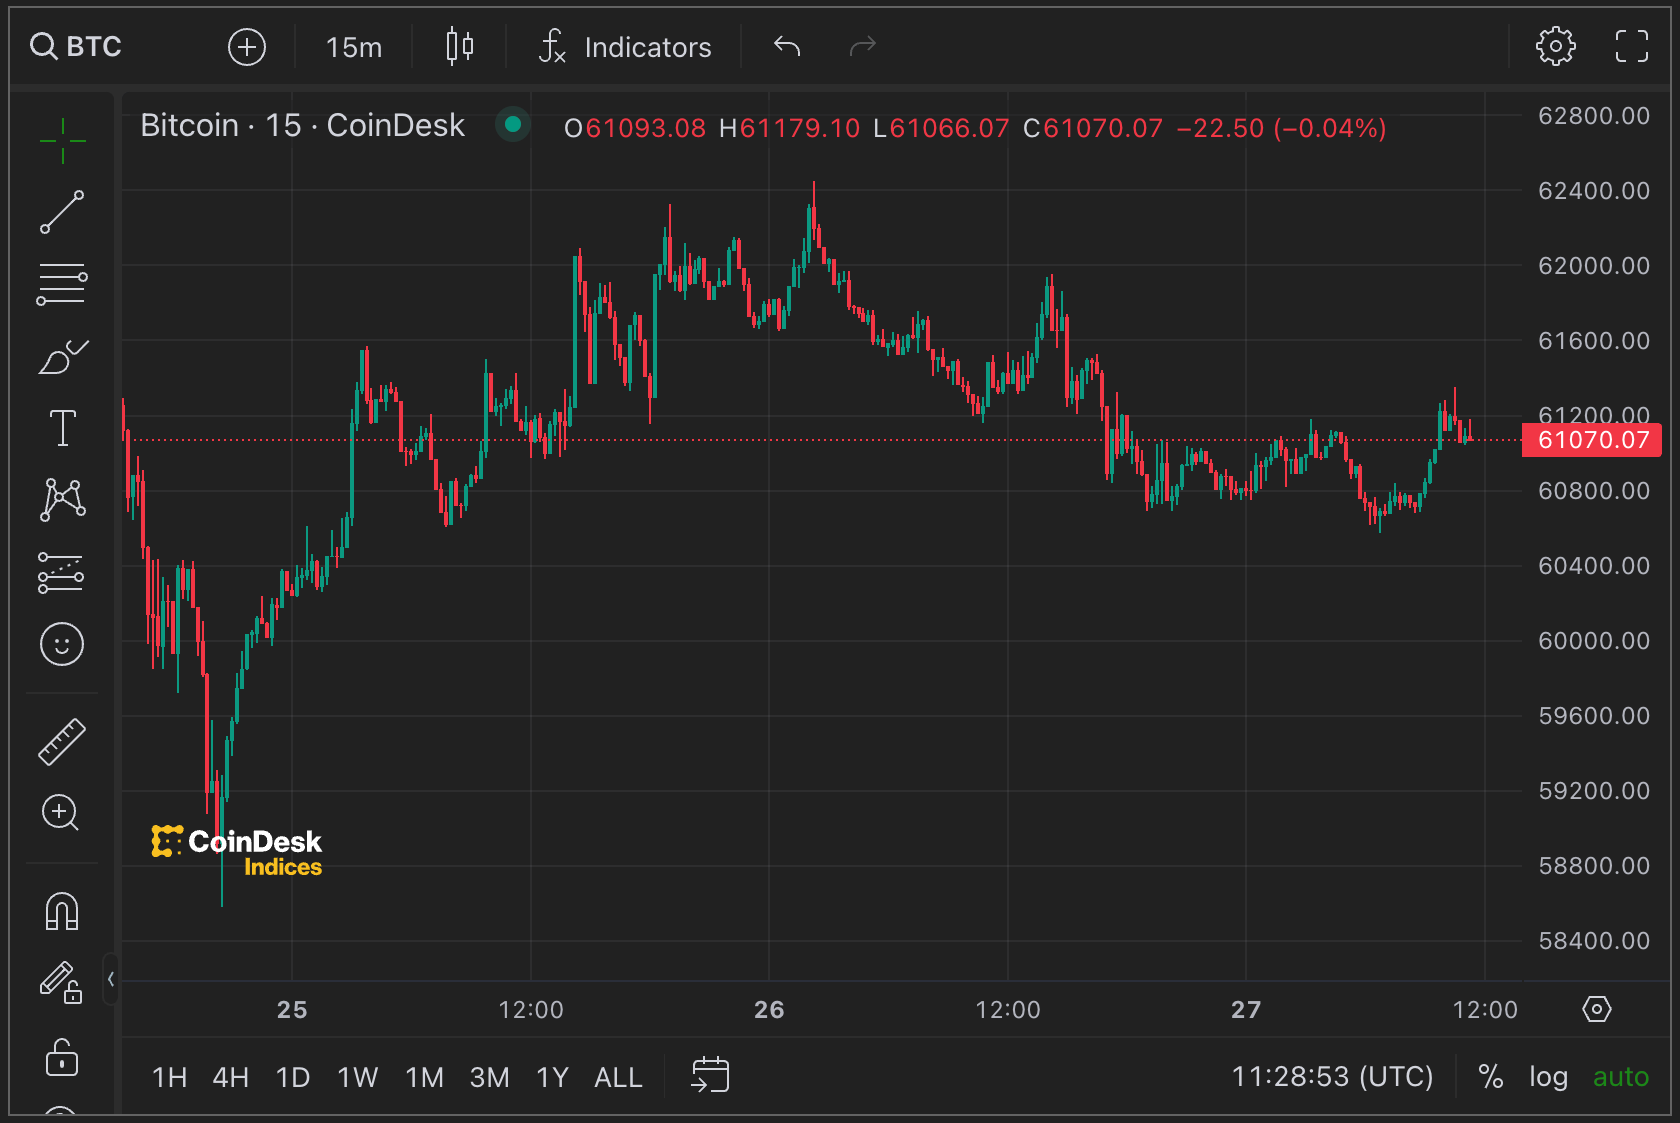Toggle log scale mode
1680x1123 pixels.
tap(1548, 1077)
